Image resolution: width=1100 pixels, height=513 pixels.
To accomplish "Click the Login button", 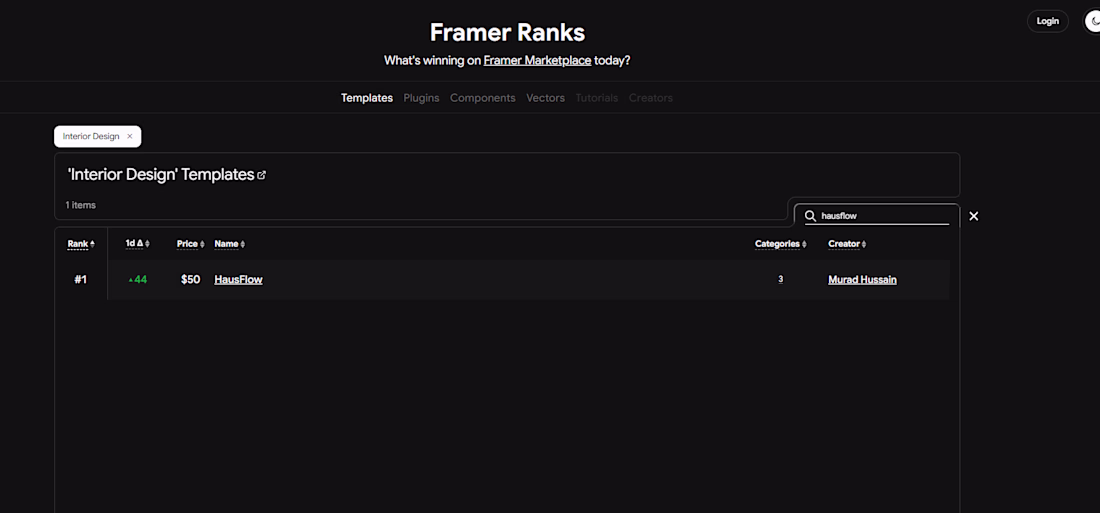I will pyautogui.click(x=1047, y=21).
